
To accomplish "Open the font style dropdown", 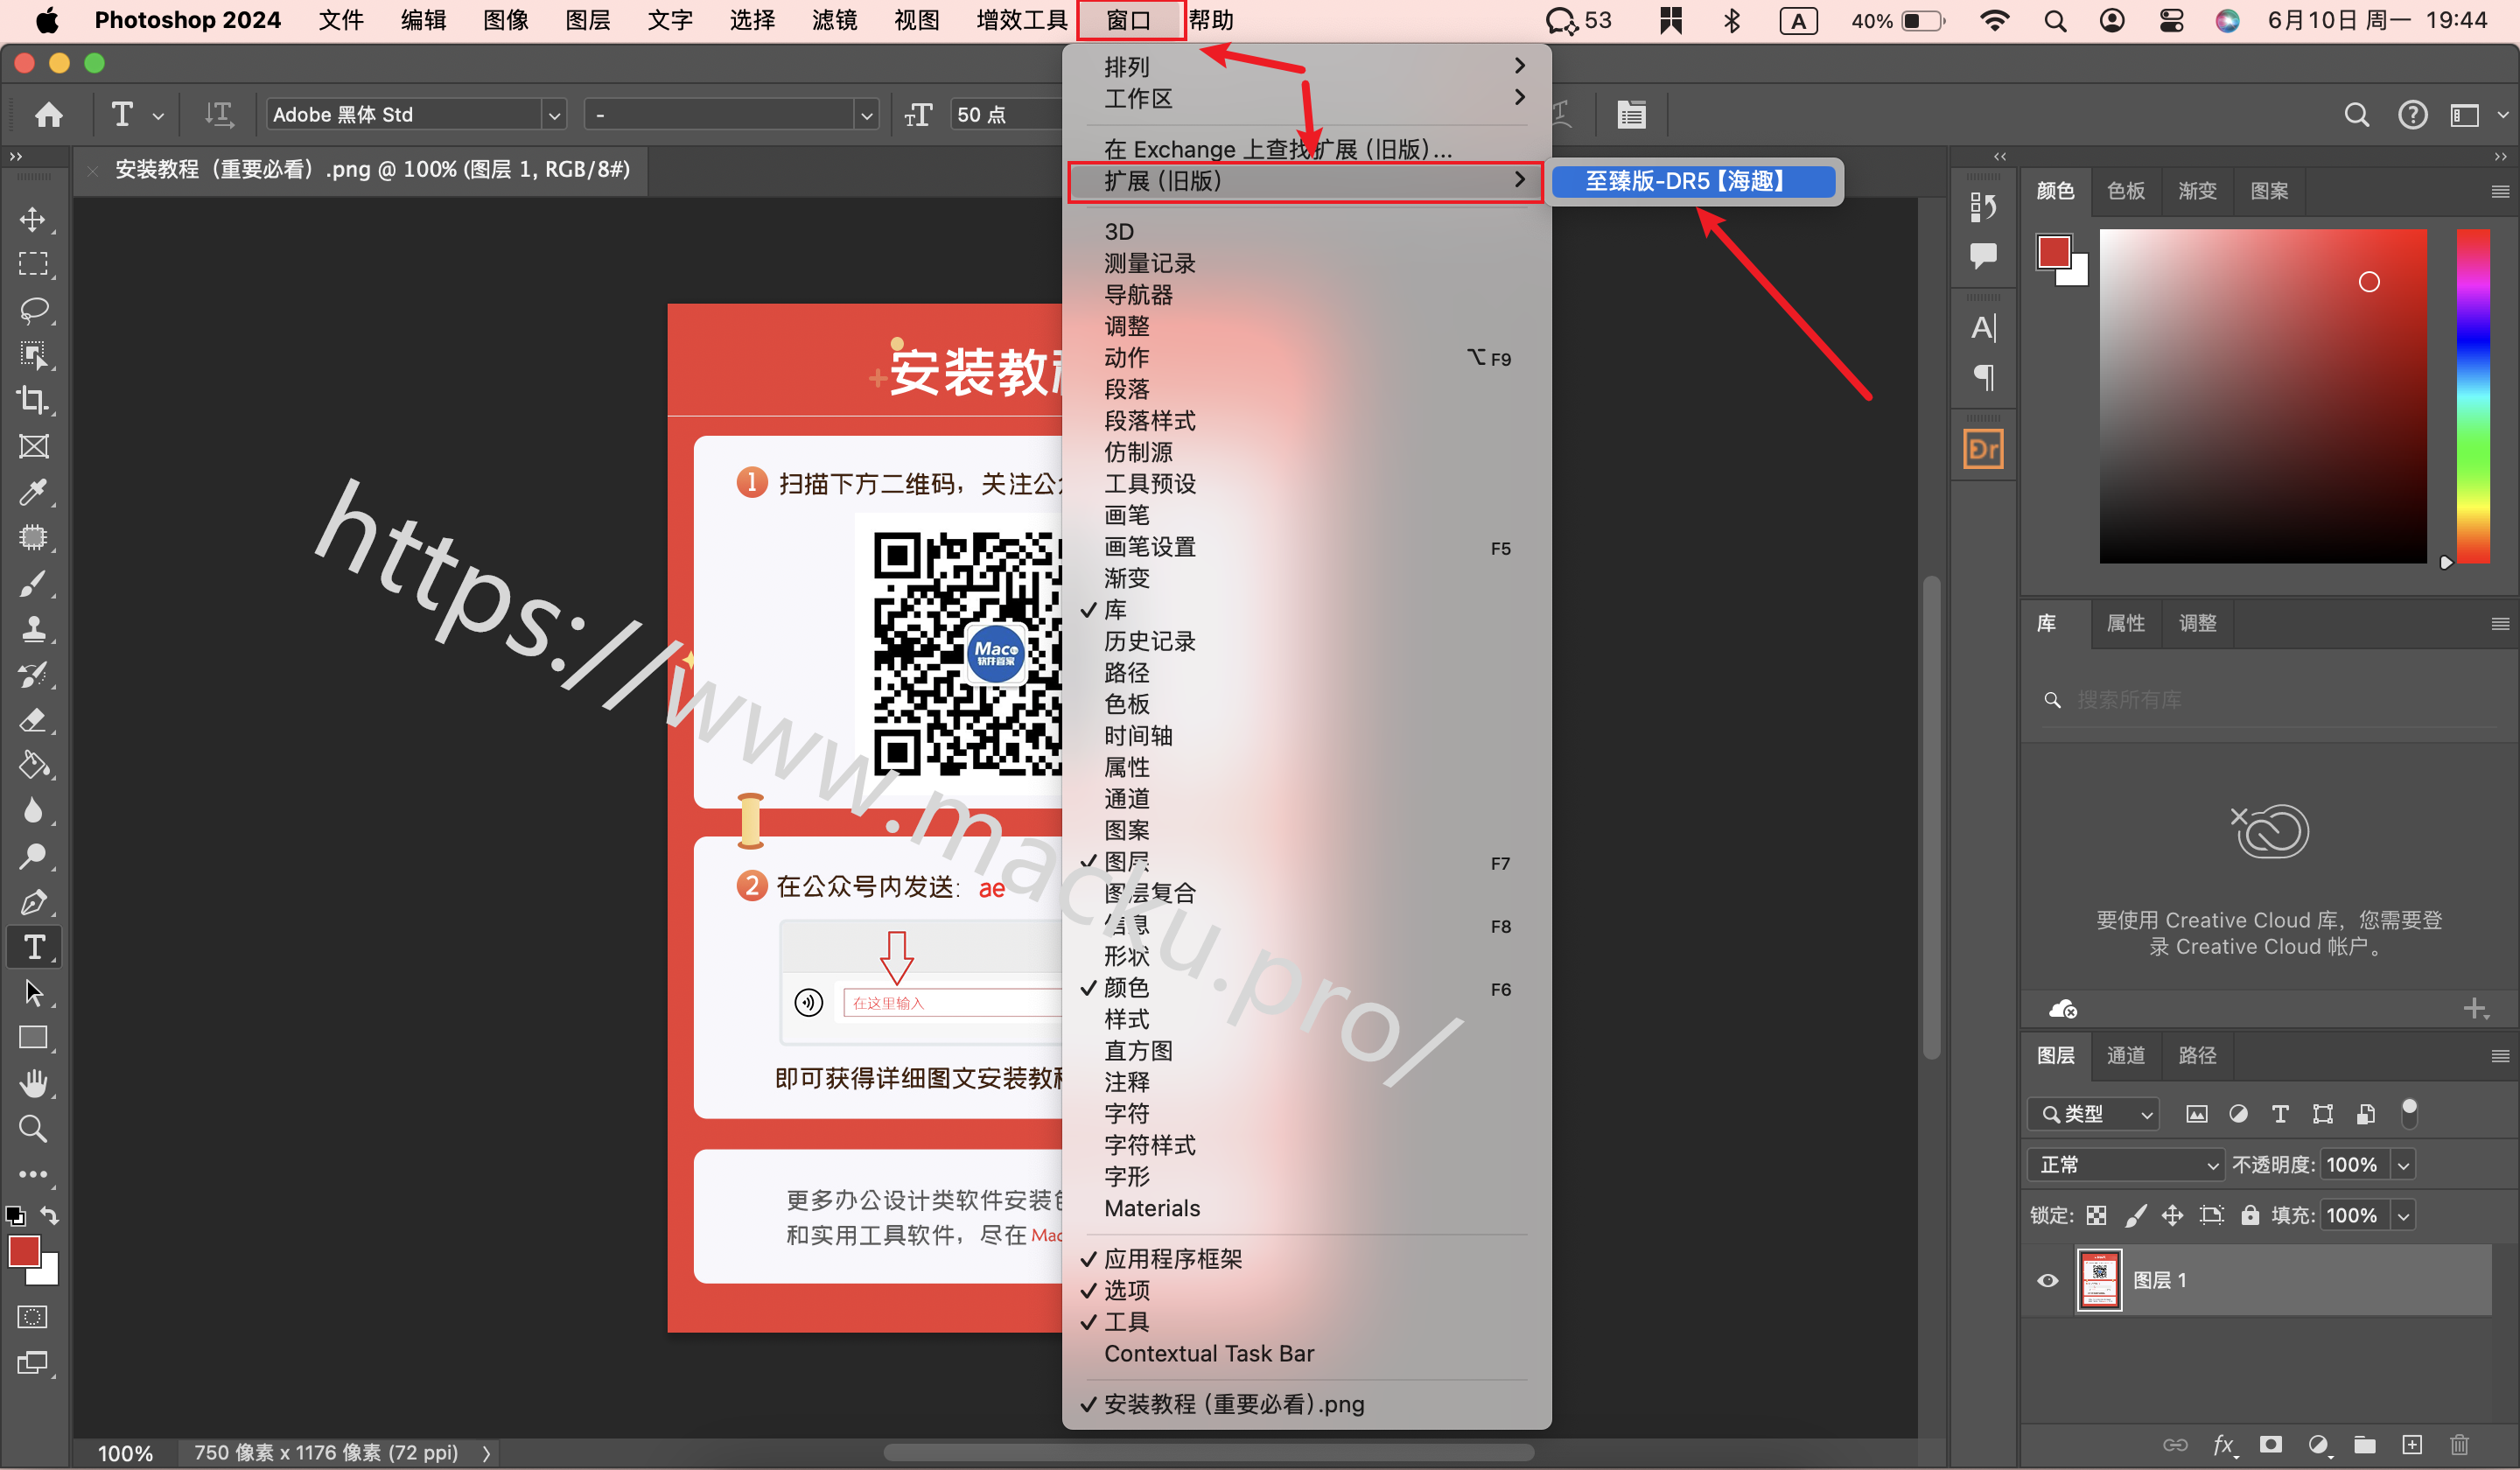I will pyautogui.click(x=866, y=115).
